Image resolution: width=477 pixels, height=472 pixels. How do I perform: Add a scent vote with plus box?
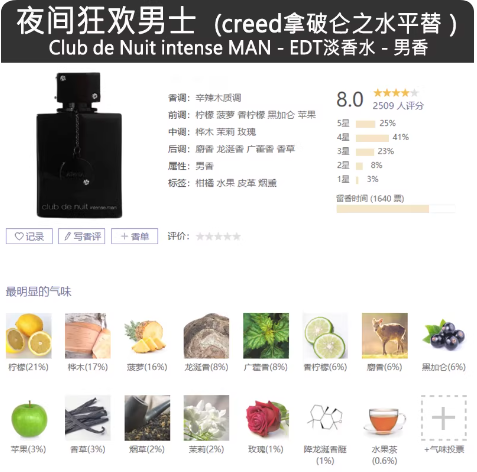444,418
